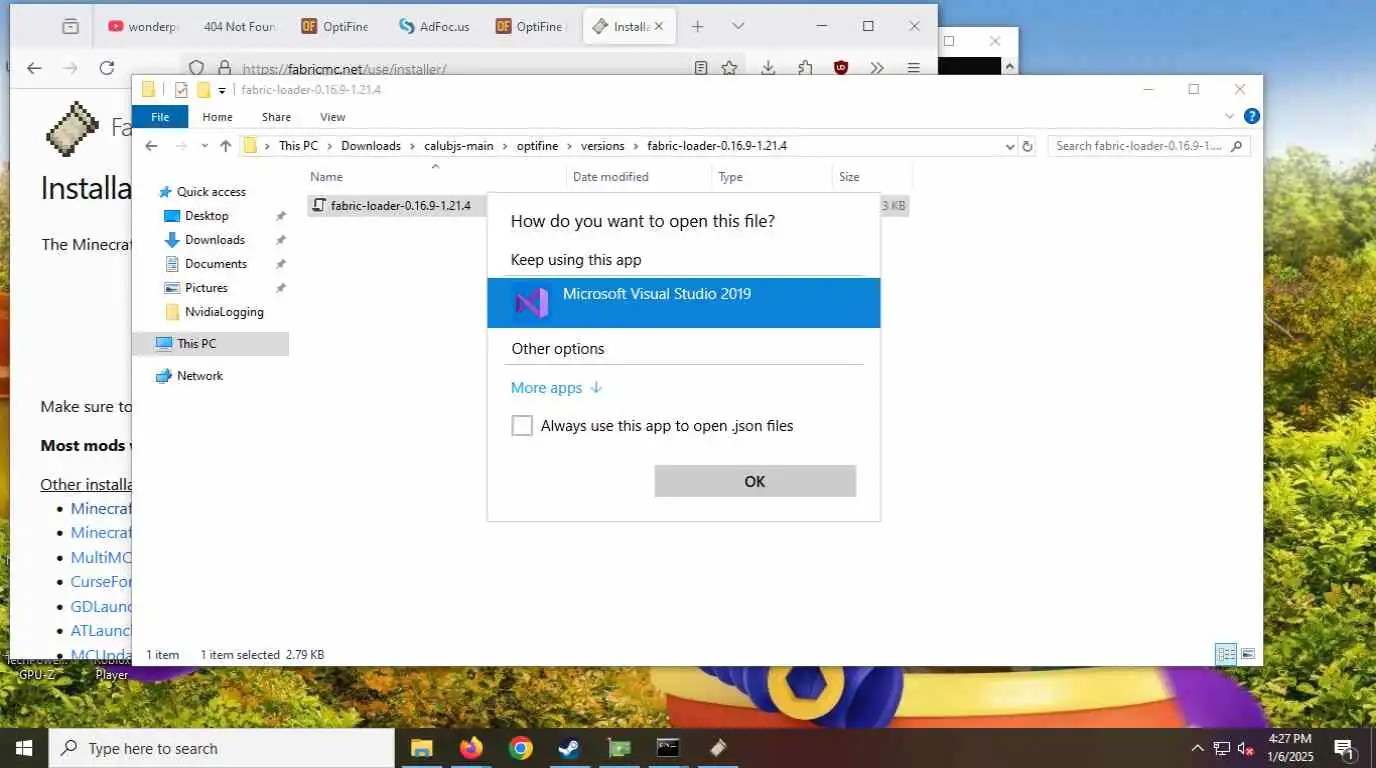The height and width of the screenshot is (768, 1376).
Task: Open Firefox View recent browsing icon
Action: click(x=70, y=27)
